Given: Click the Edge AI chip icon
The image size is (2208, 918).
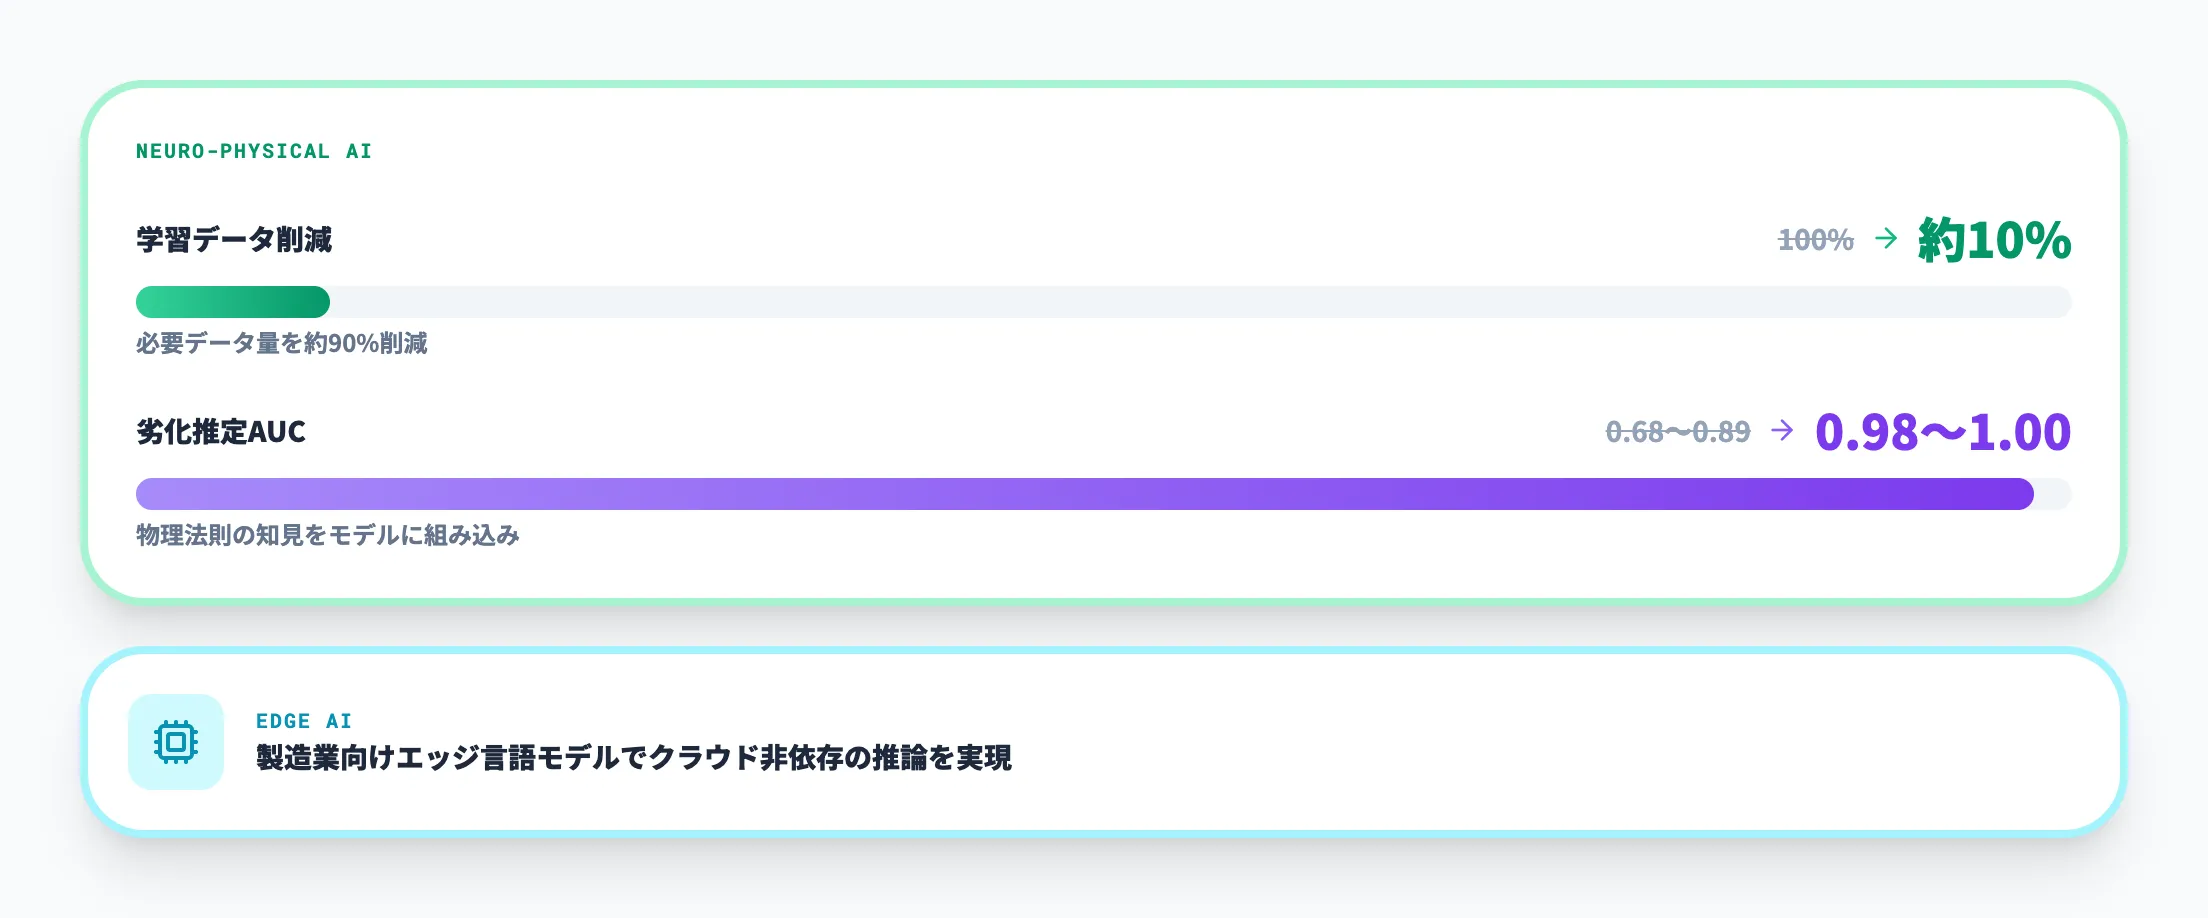Looking at the screenshot, I should click(176, 742).
